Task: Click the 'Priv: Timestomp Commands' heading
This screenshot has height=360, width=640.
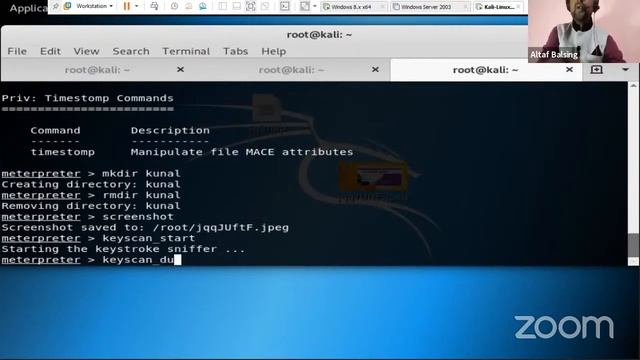Action: point(88,98)
